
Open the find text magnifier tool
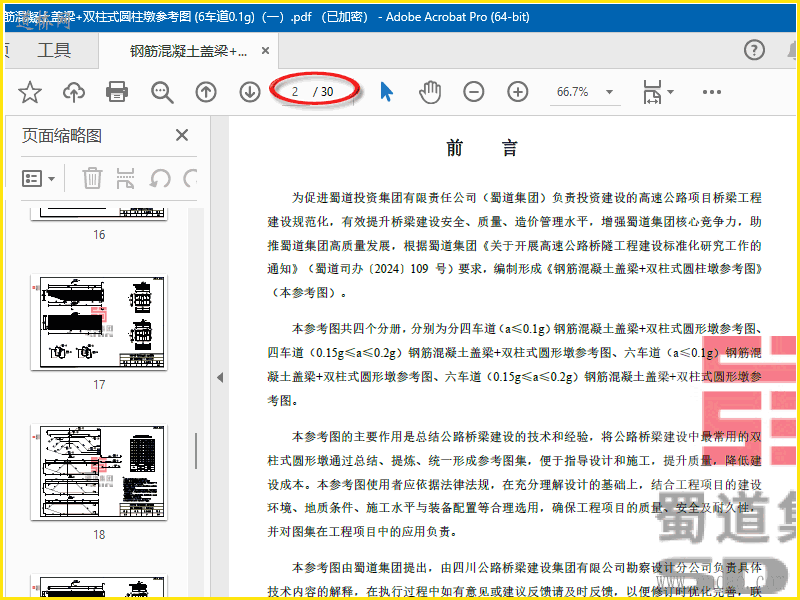pyautogui.click(x=162, y=92)
